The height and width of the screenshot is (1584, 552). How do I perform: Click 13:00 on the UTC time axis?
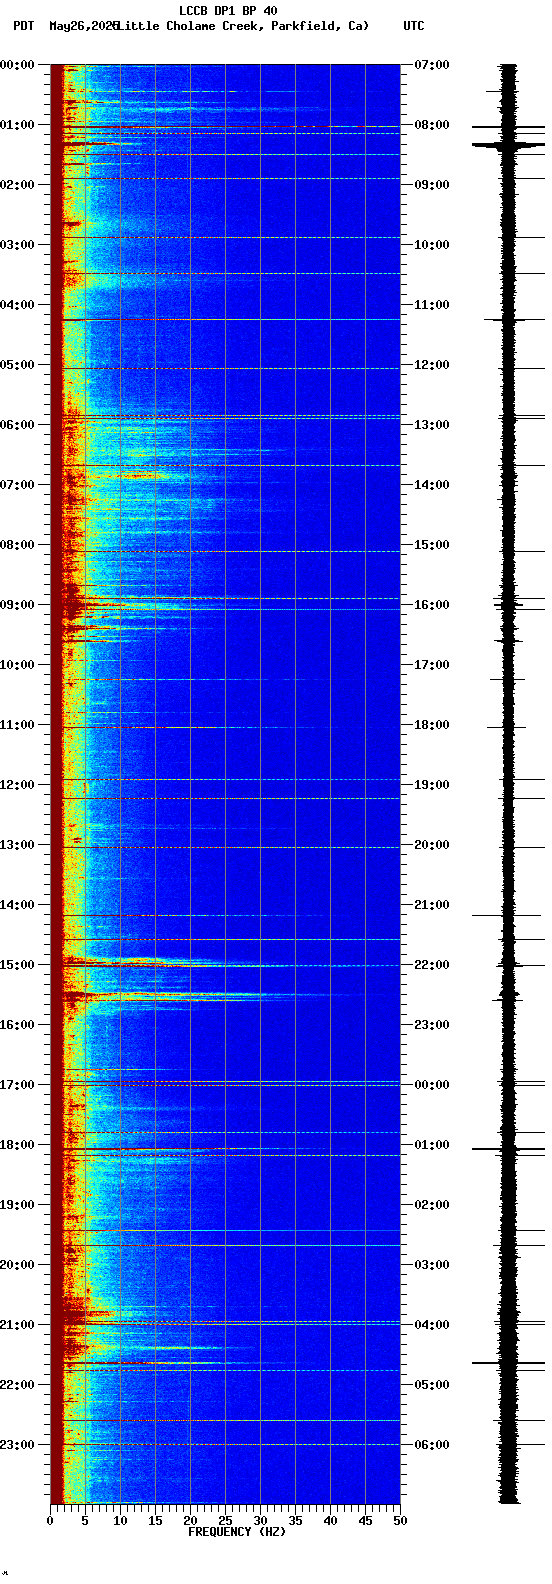(432, 425)
